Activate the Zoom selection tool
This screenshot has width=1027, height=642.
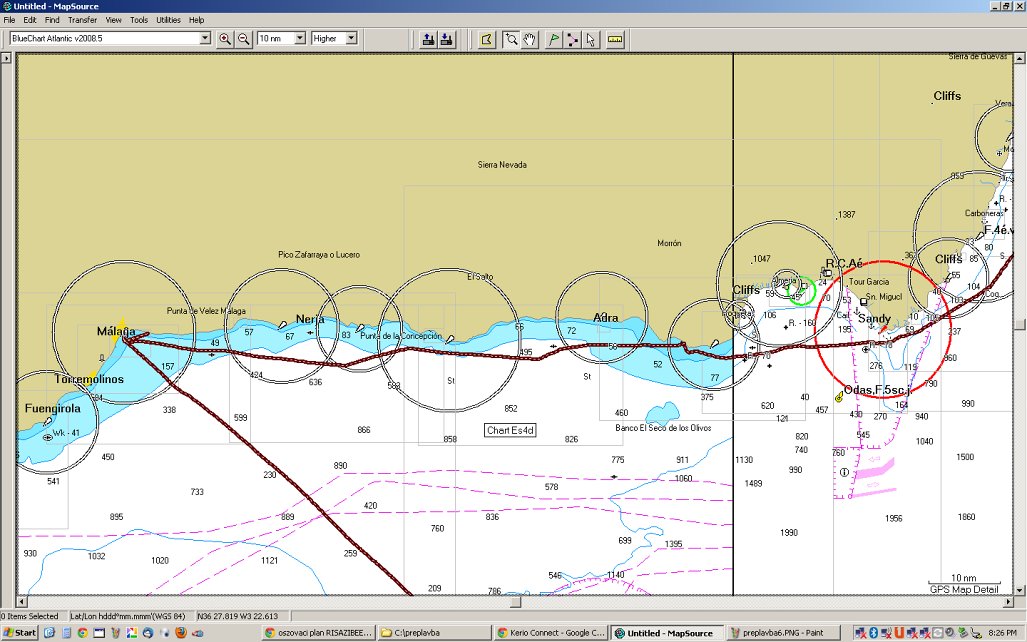click(511, 39)
